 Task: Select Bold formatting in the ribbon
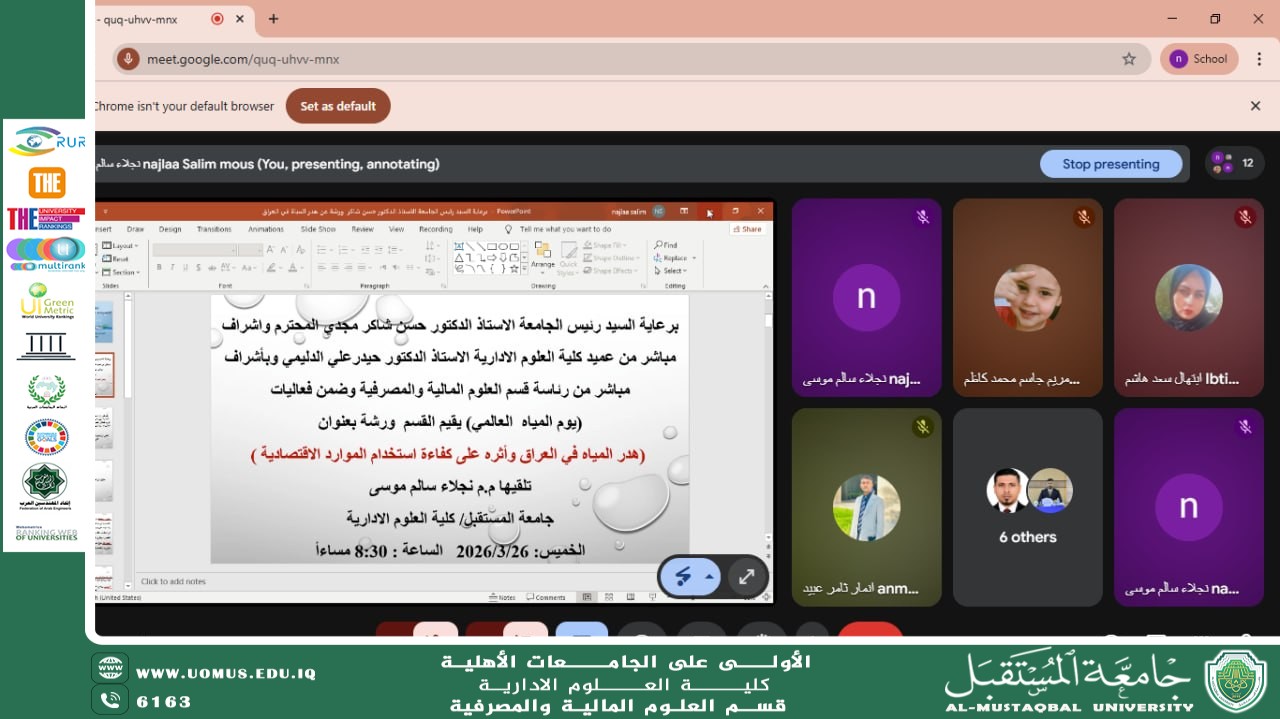[x=159, y=267]
